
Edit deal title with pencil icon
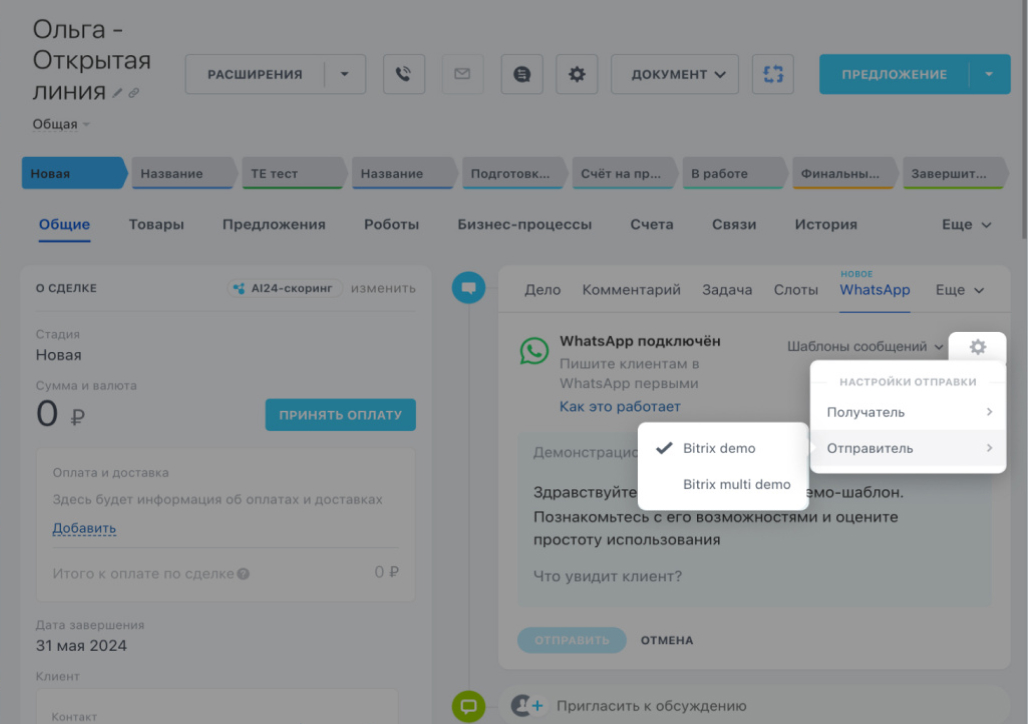[117, 93]
